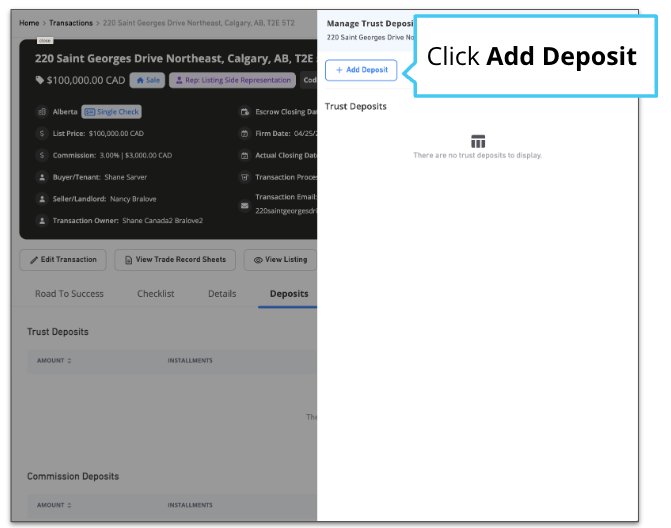Click the Alberta province icon
Viewport: 671px width, 528px height.
[x=42, y=112]
